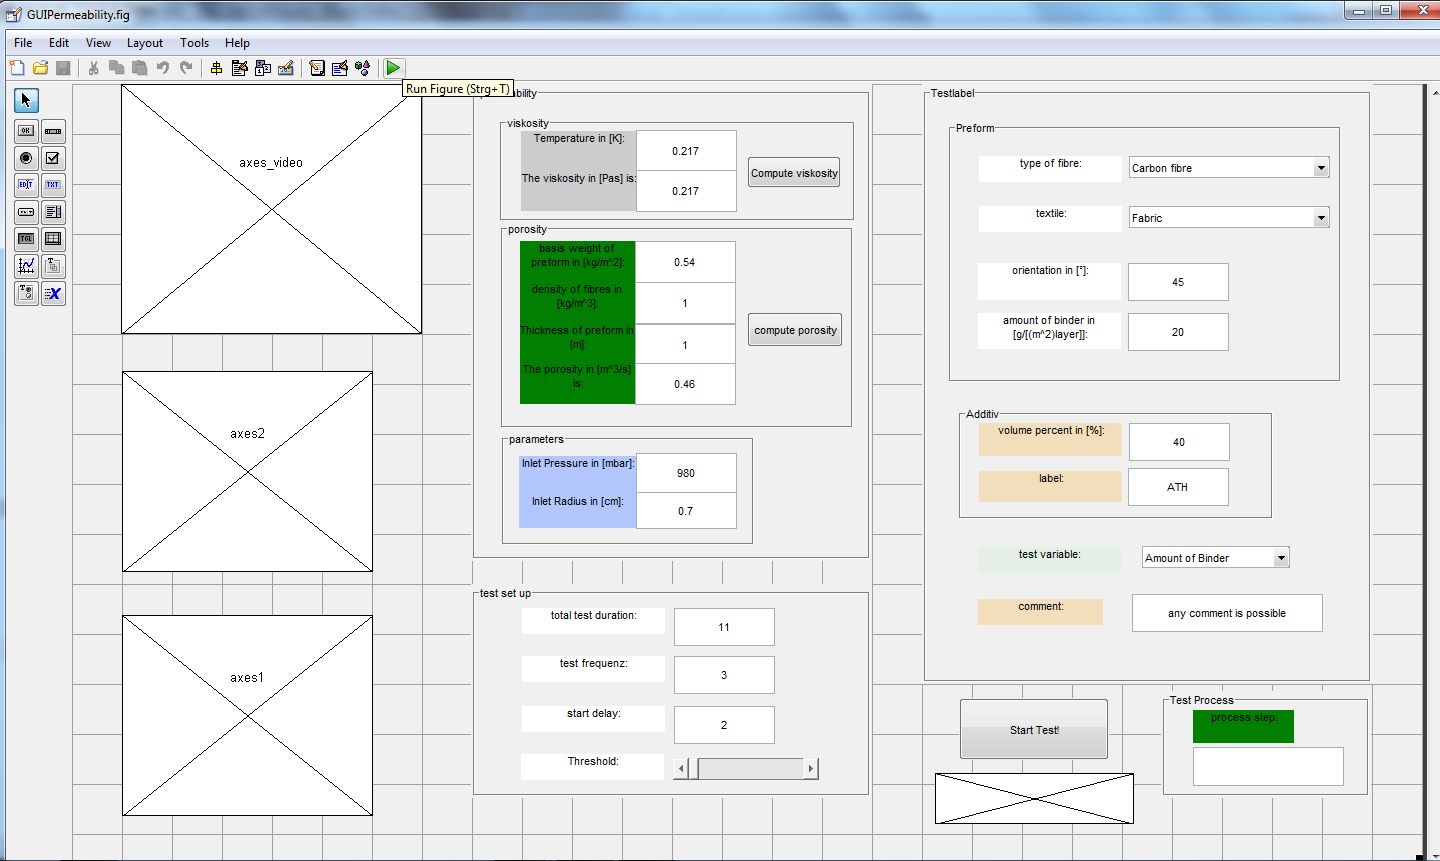Open the Tools menu

pyautogui.click(x=194, y=43)
